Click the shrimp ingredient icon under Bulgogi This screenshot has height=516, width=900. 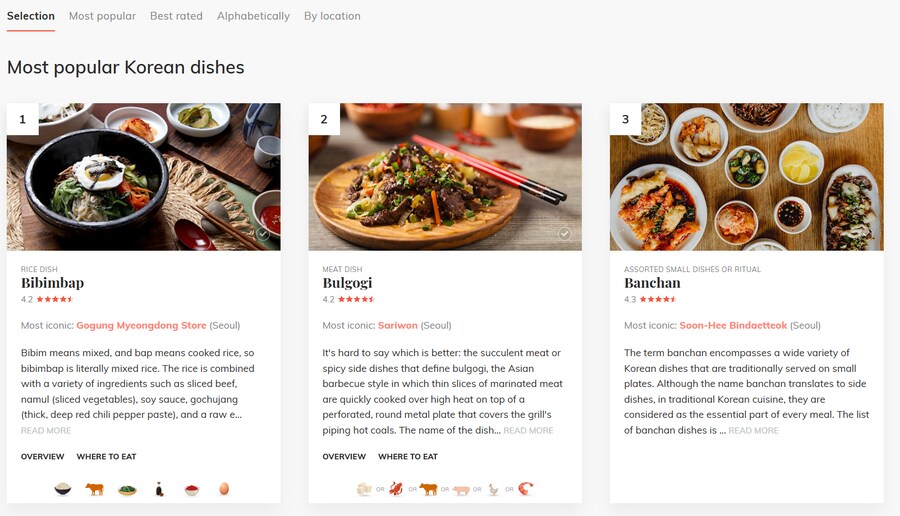525,489
